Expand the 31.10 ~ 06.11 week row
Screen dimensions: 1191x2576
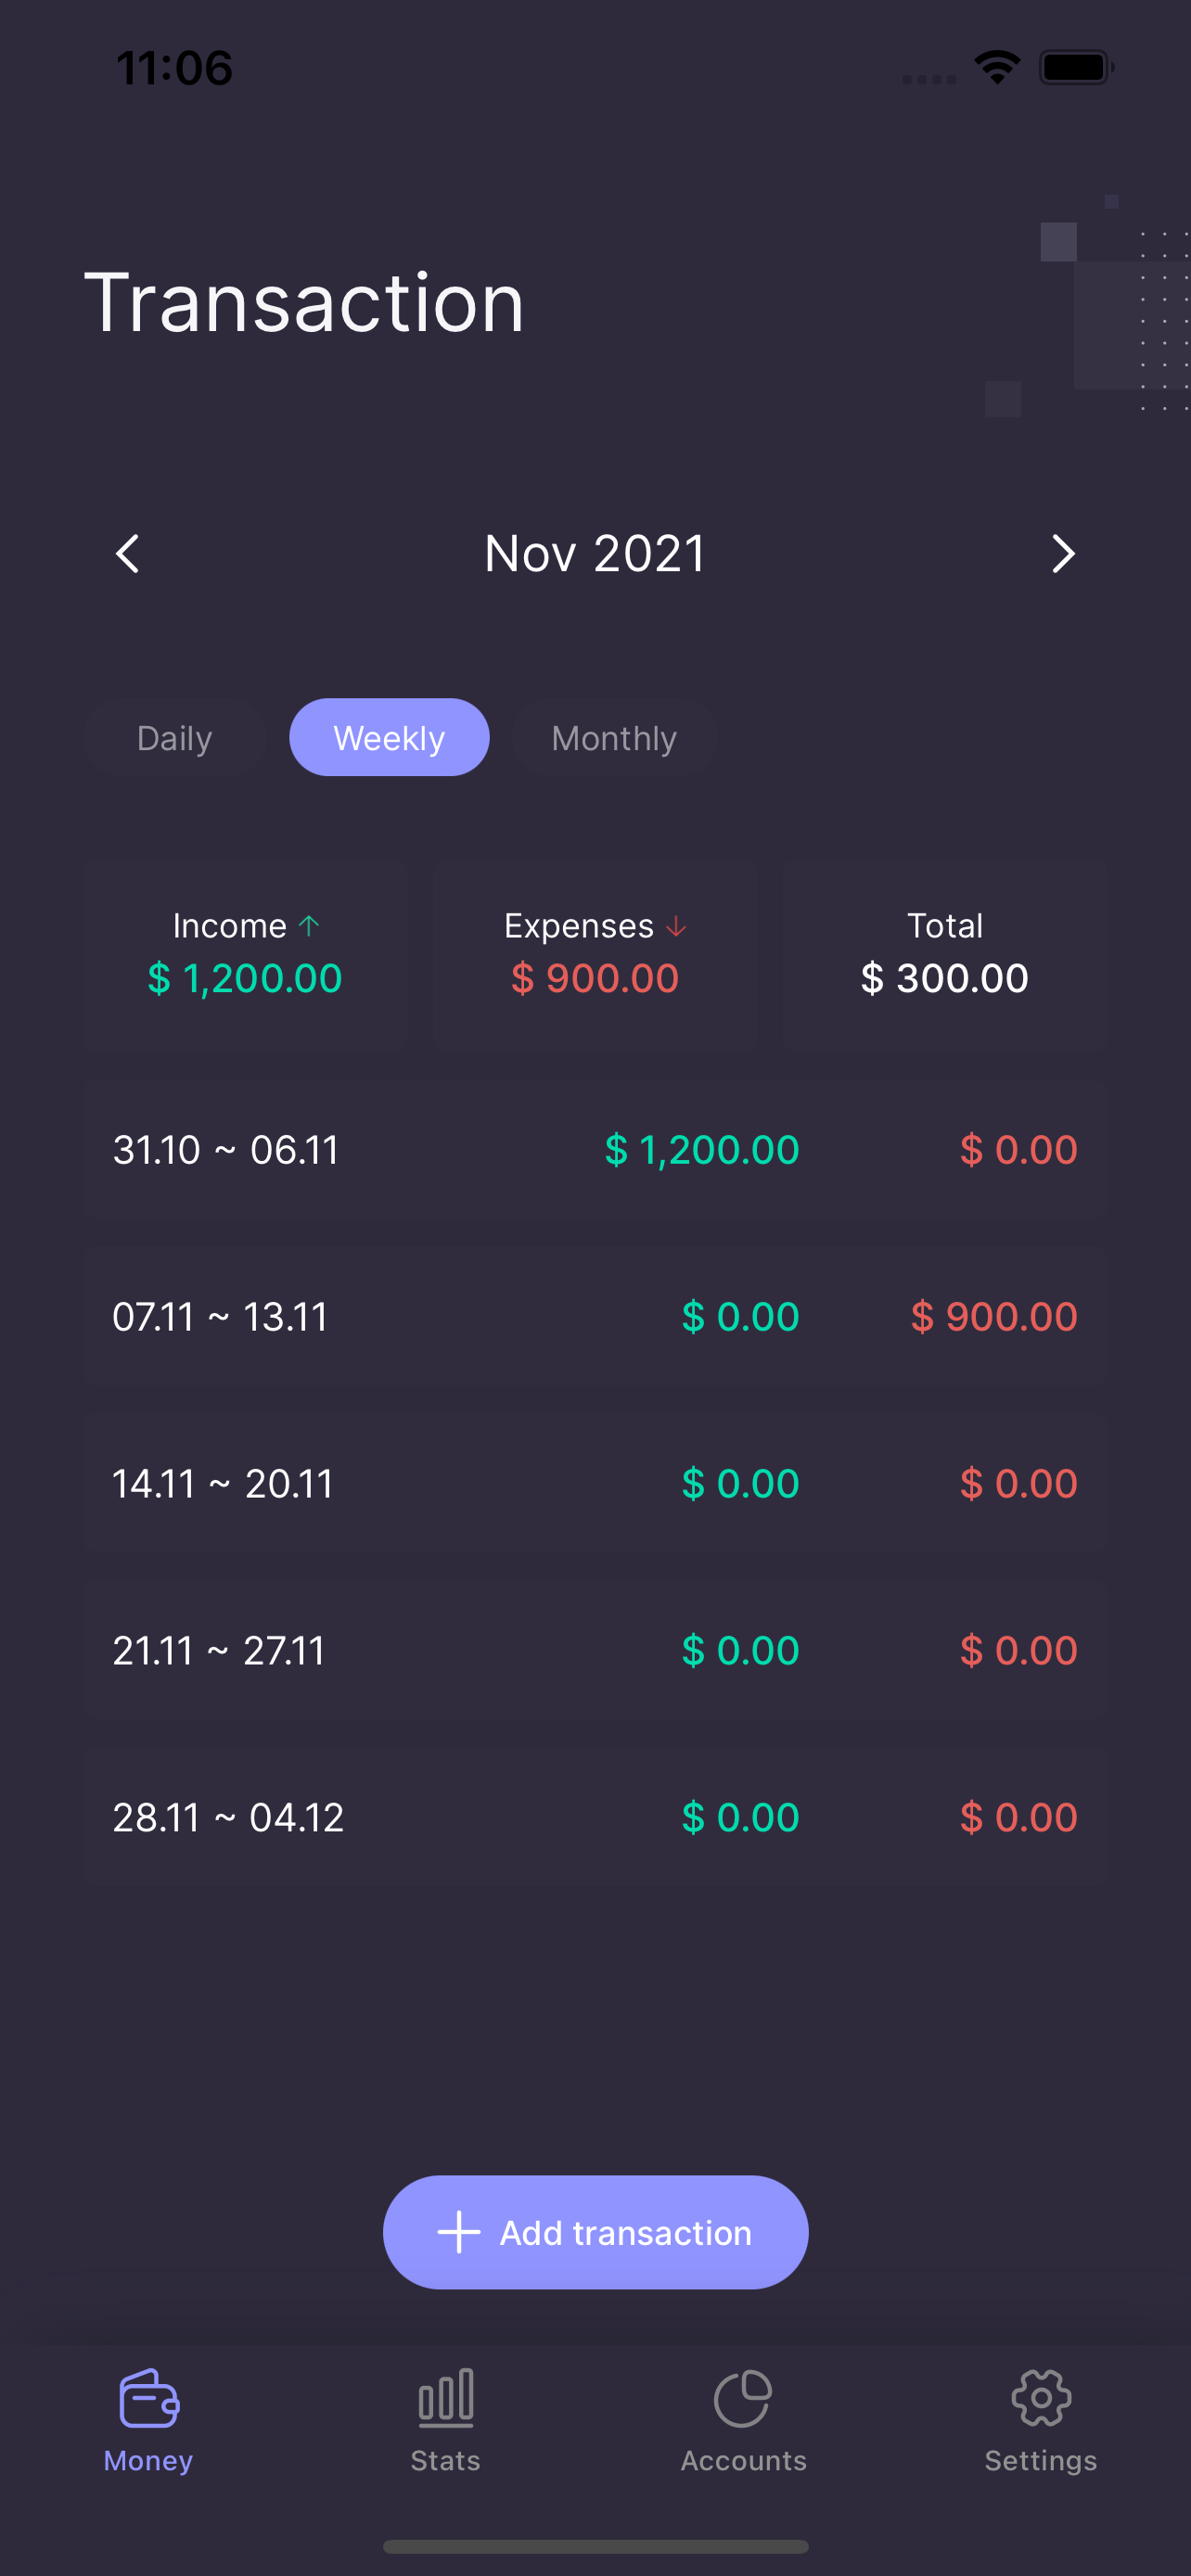point(595,1150)
